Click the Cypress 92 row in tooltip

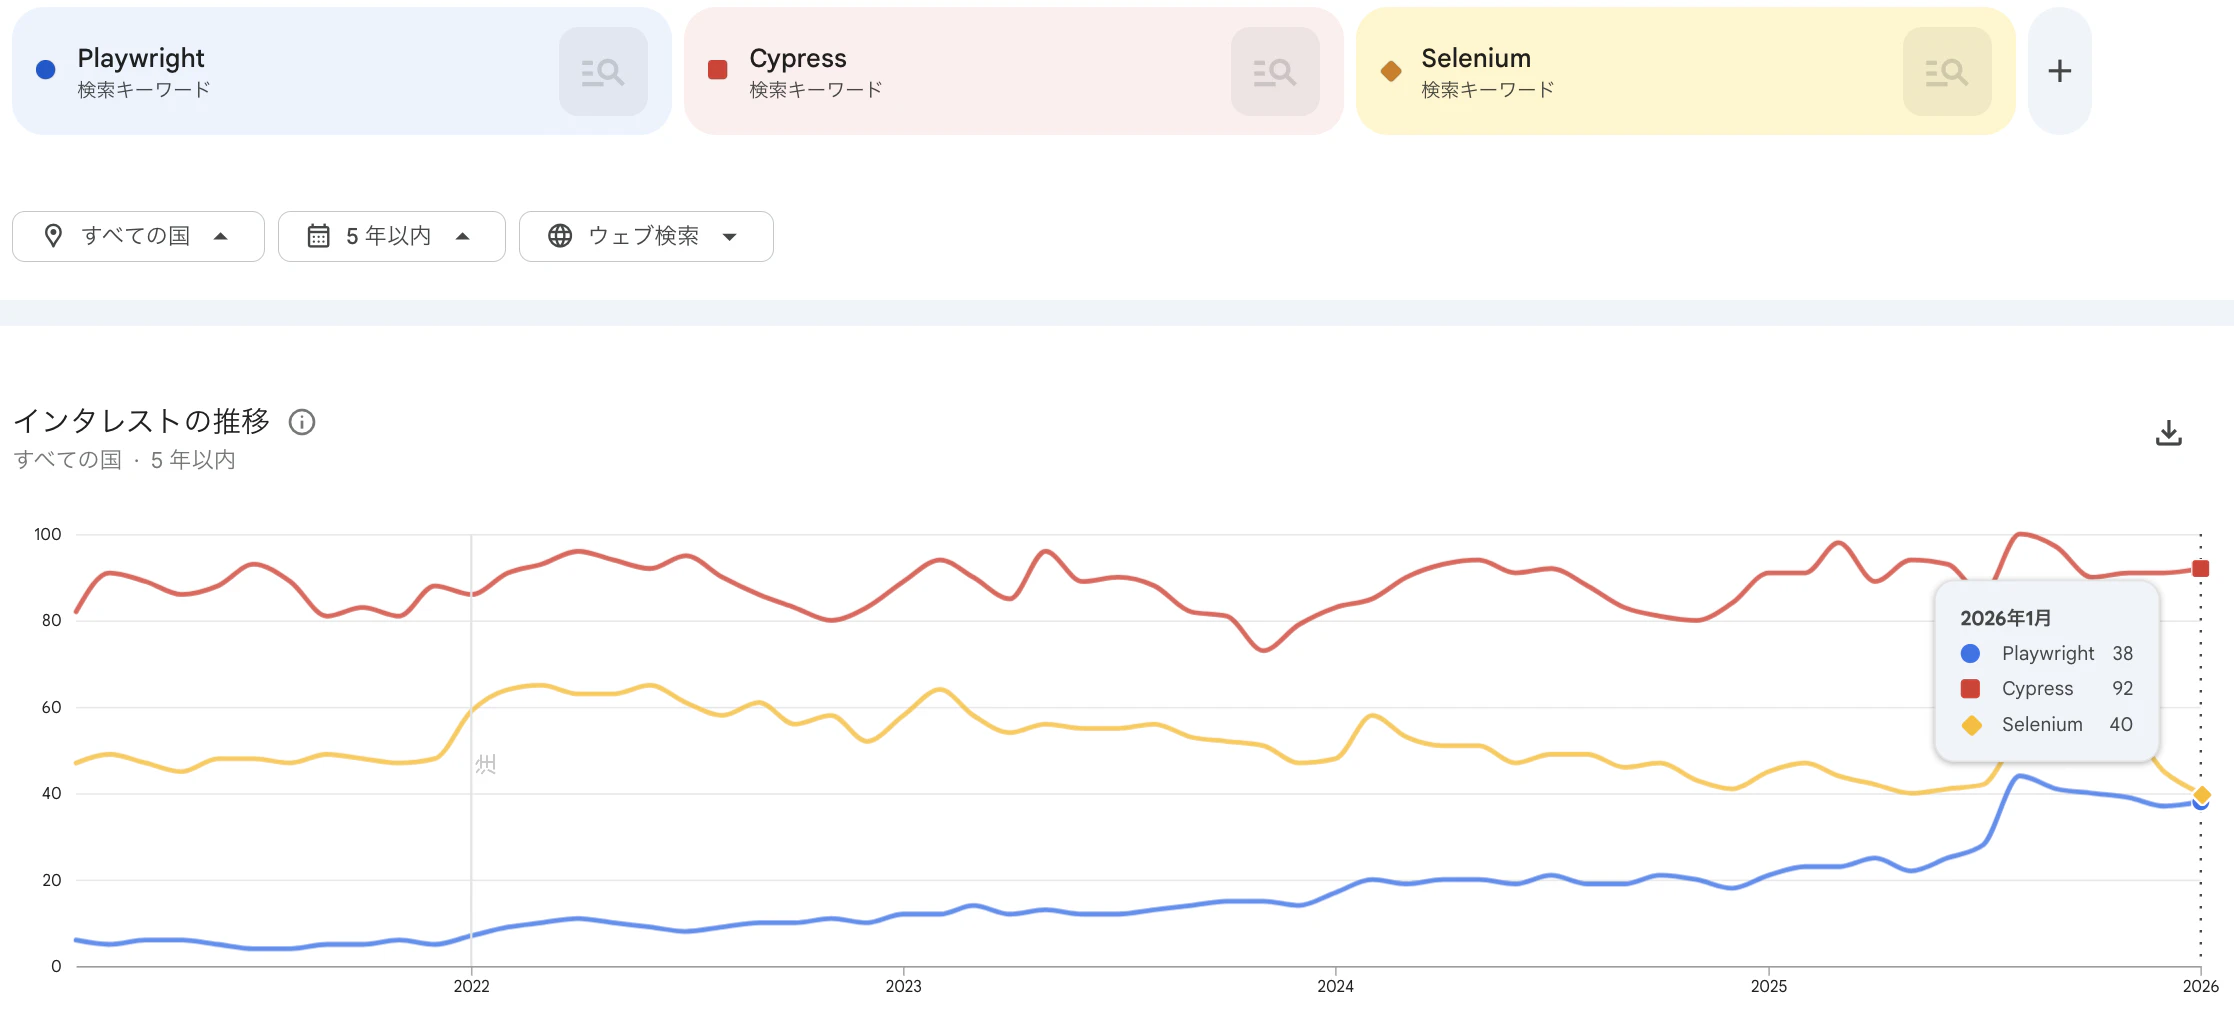2047,688
